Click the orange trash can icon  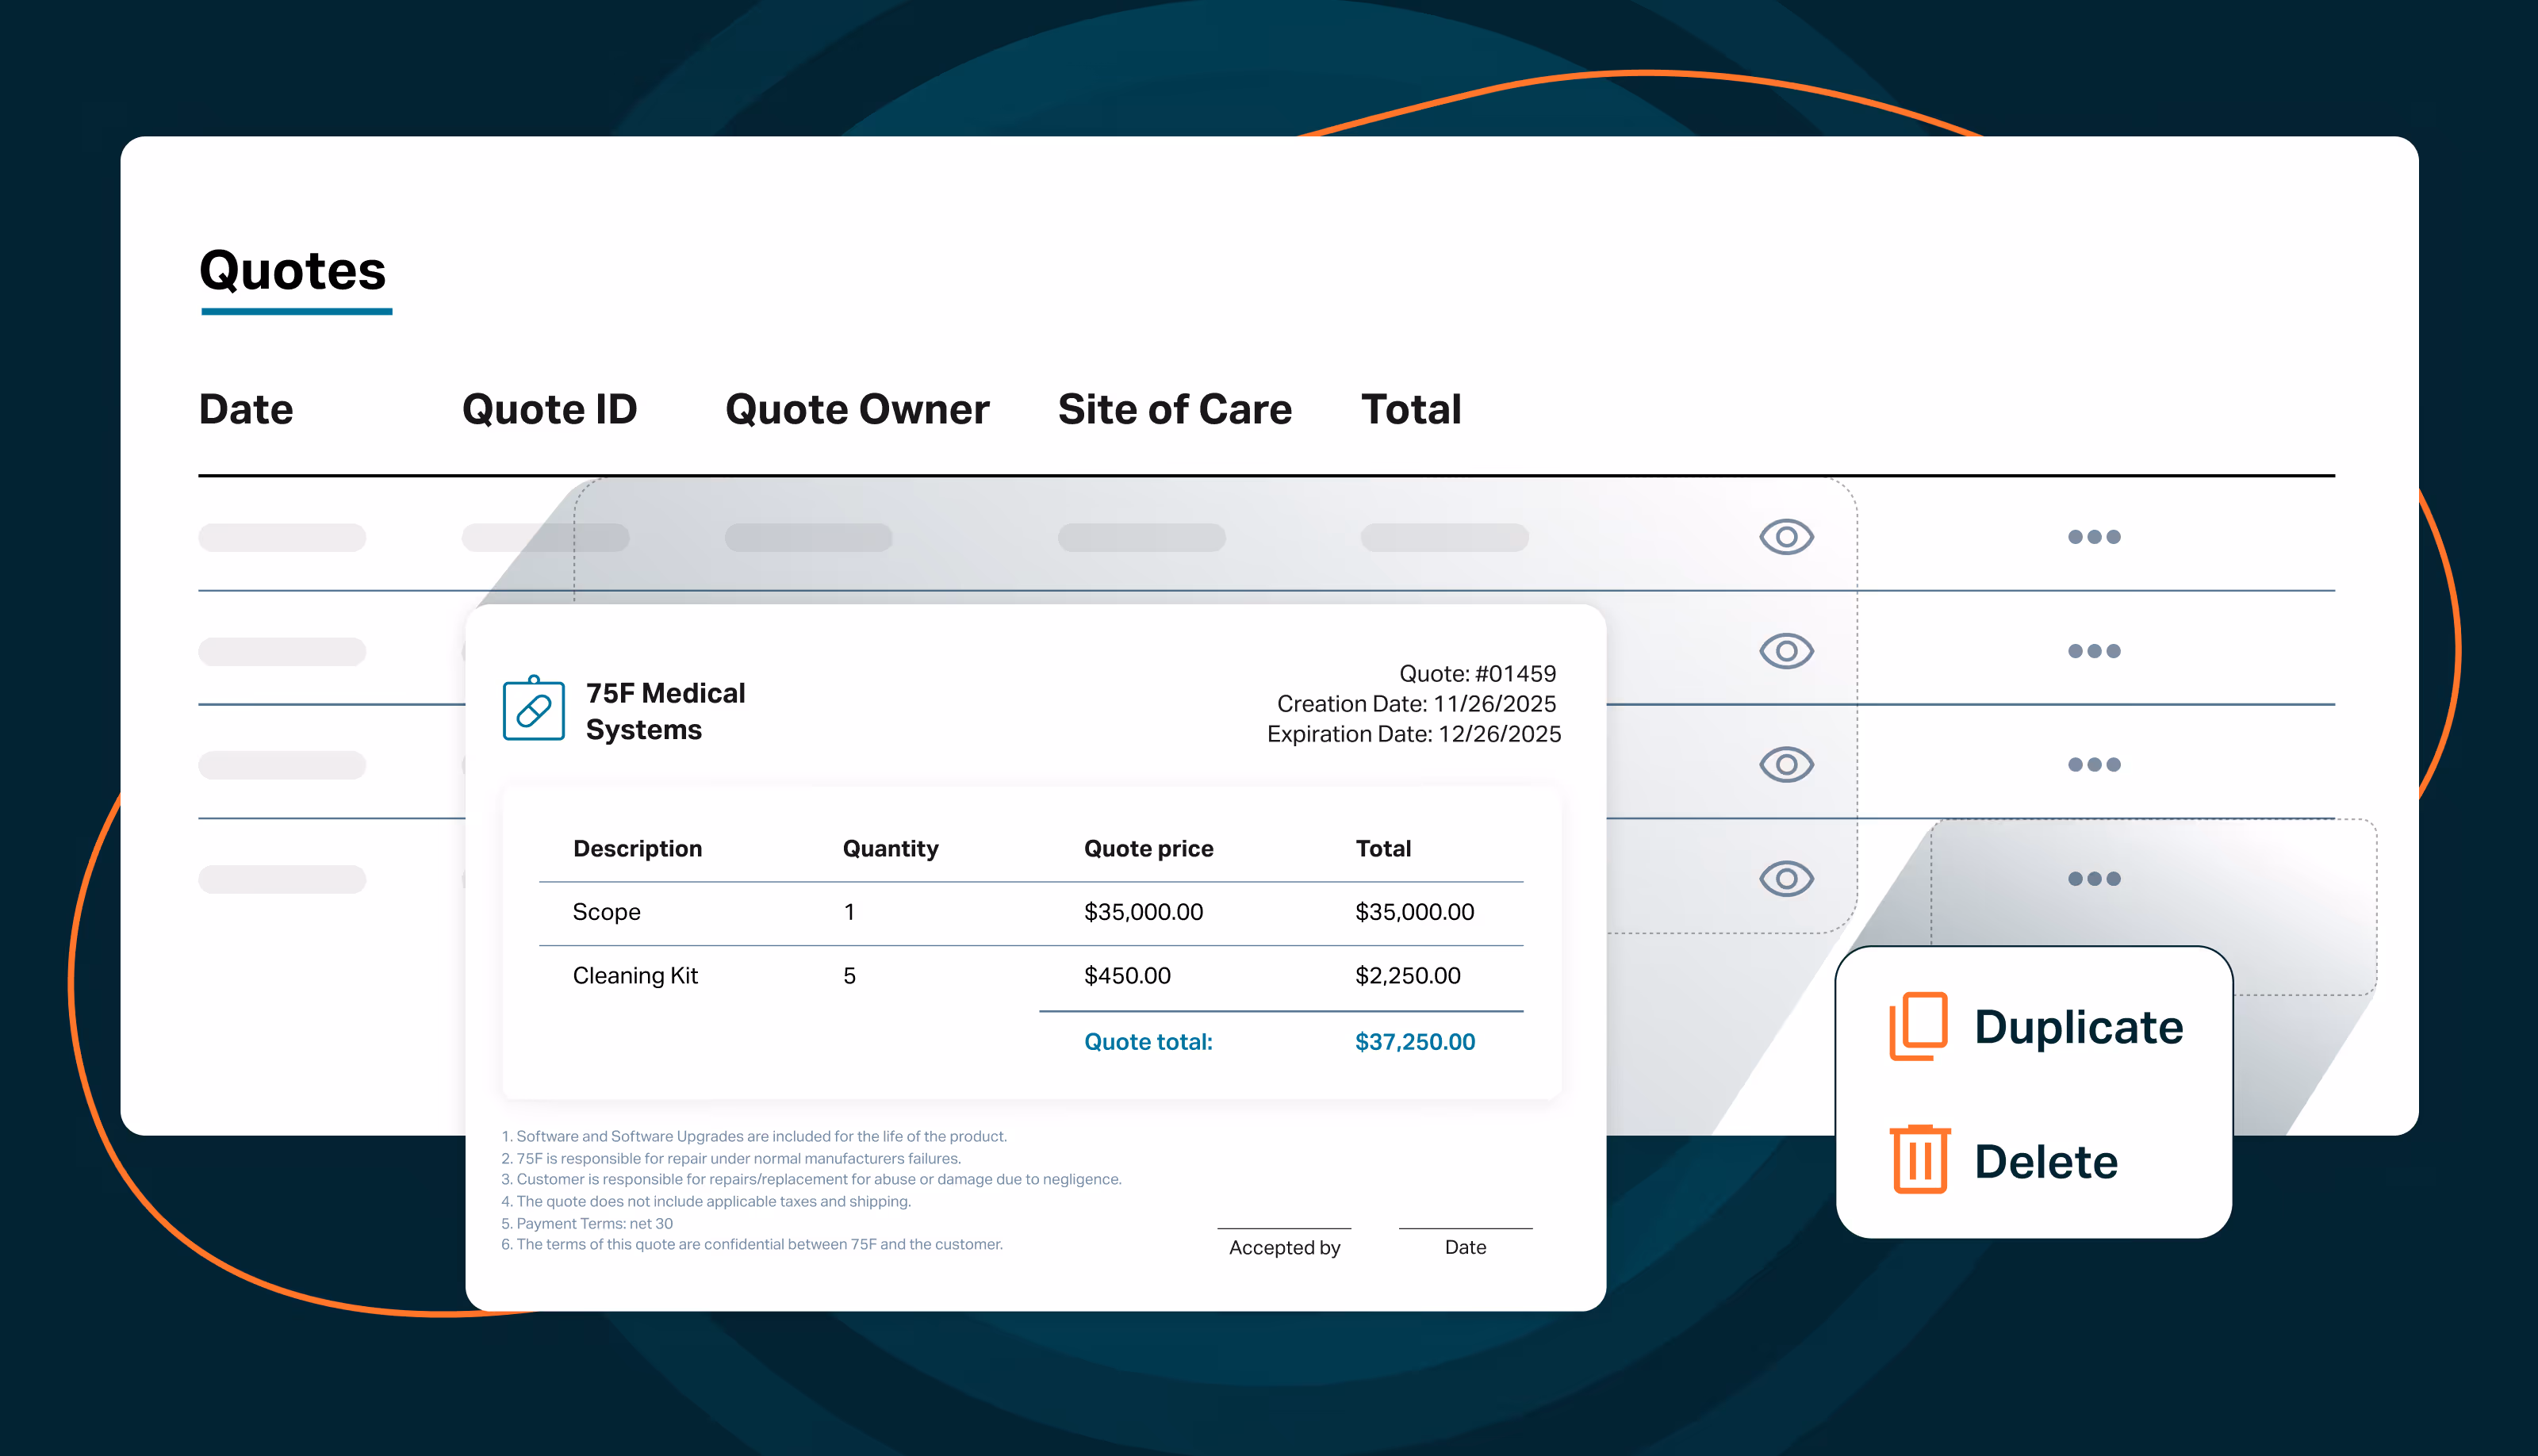(x=1920, y=1160)
